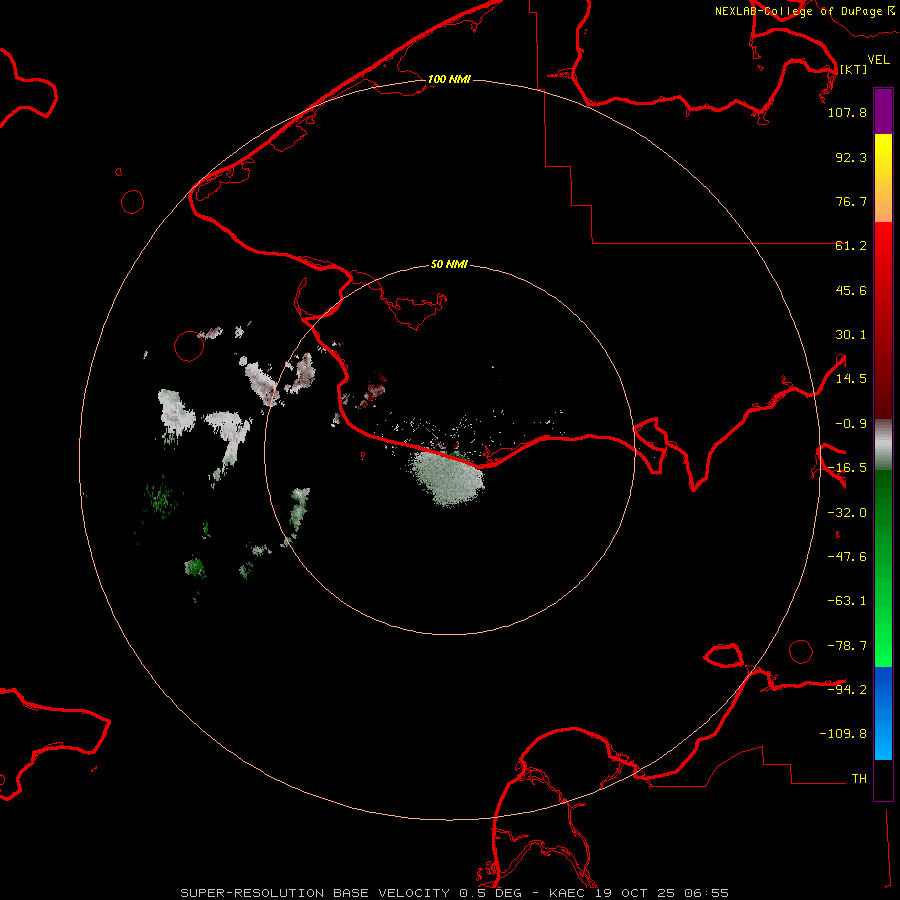Select the 92.3 velocity scale value
The image size is (900, 900).
pyautogui.click(x=851, y=157)
